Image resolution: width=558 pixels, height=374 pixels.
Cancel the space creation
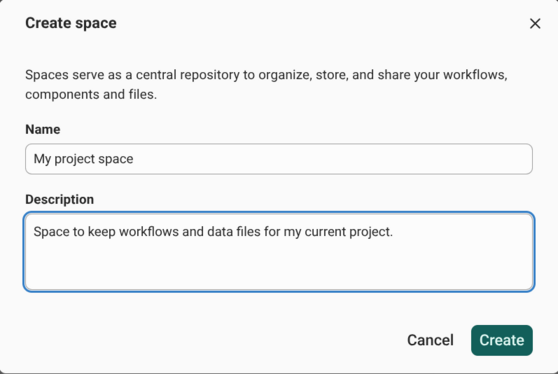point(430,340)
